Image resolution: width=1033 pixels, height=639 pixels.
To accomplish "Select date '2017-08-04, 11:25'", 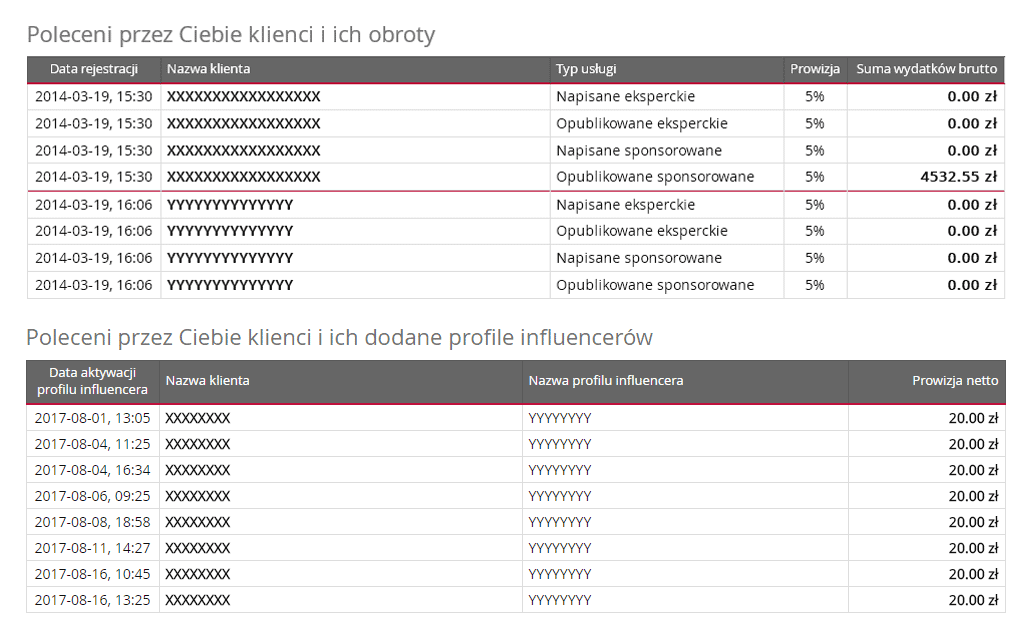I will click(x=92, y=445).
